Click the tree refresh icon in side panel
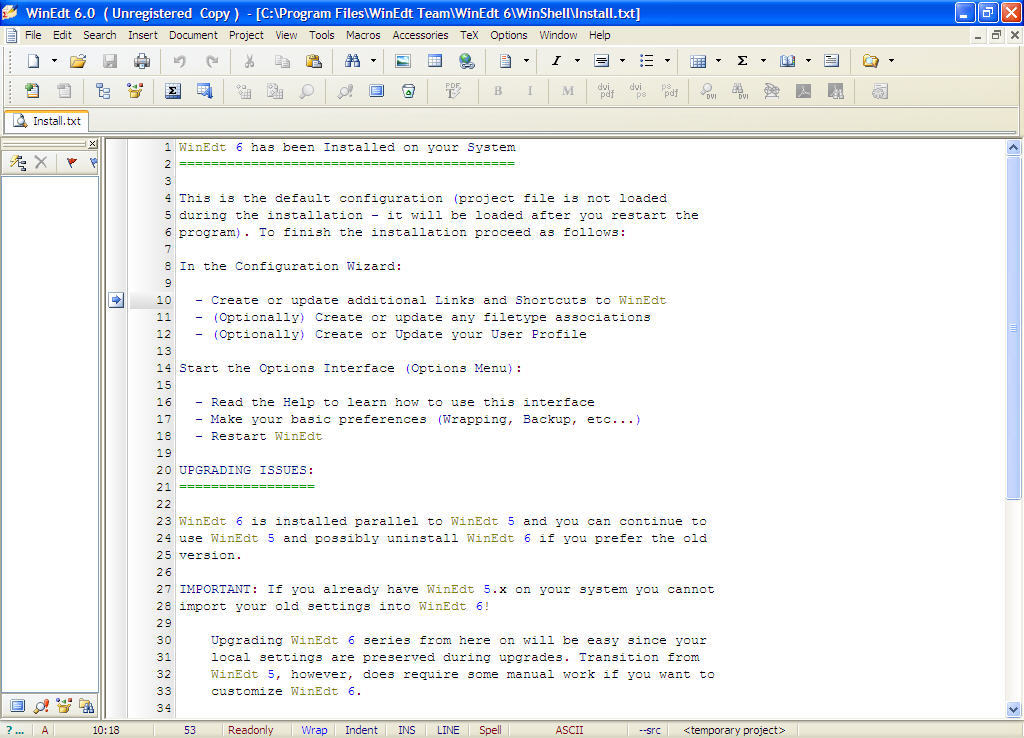The width and height of the screenshot is (1024, 738). (x=18, y=163)
